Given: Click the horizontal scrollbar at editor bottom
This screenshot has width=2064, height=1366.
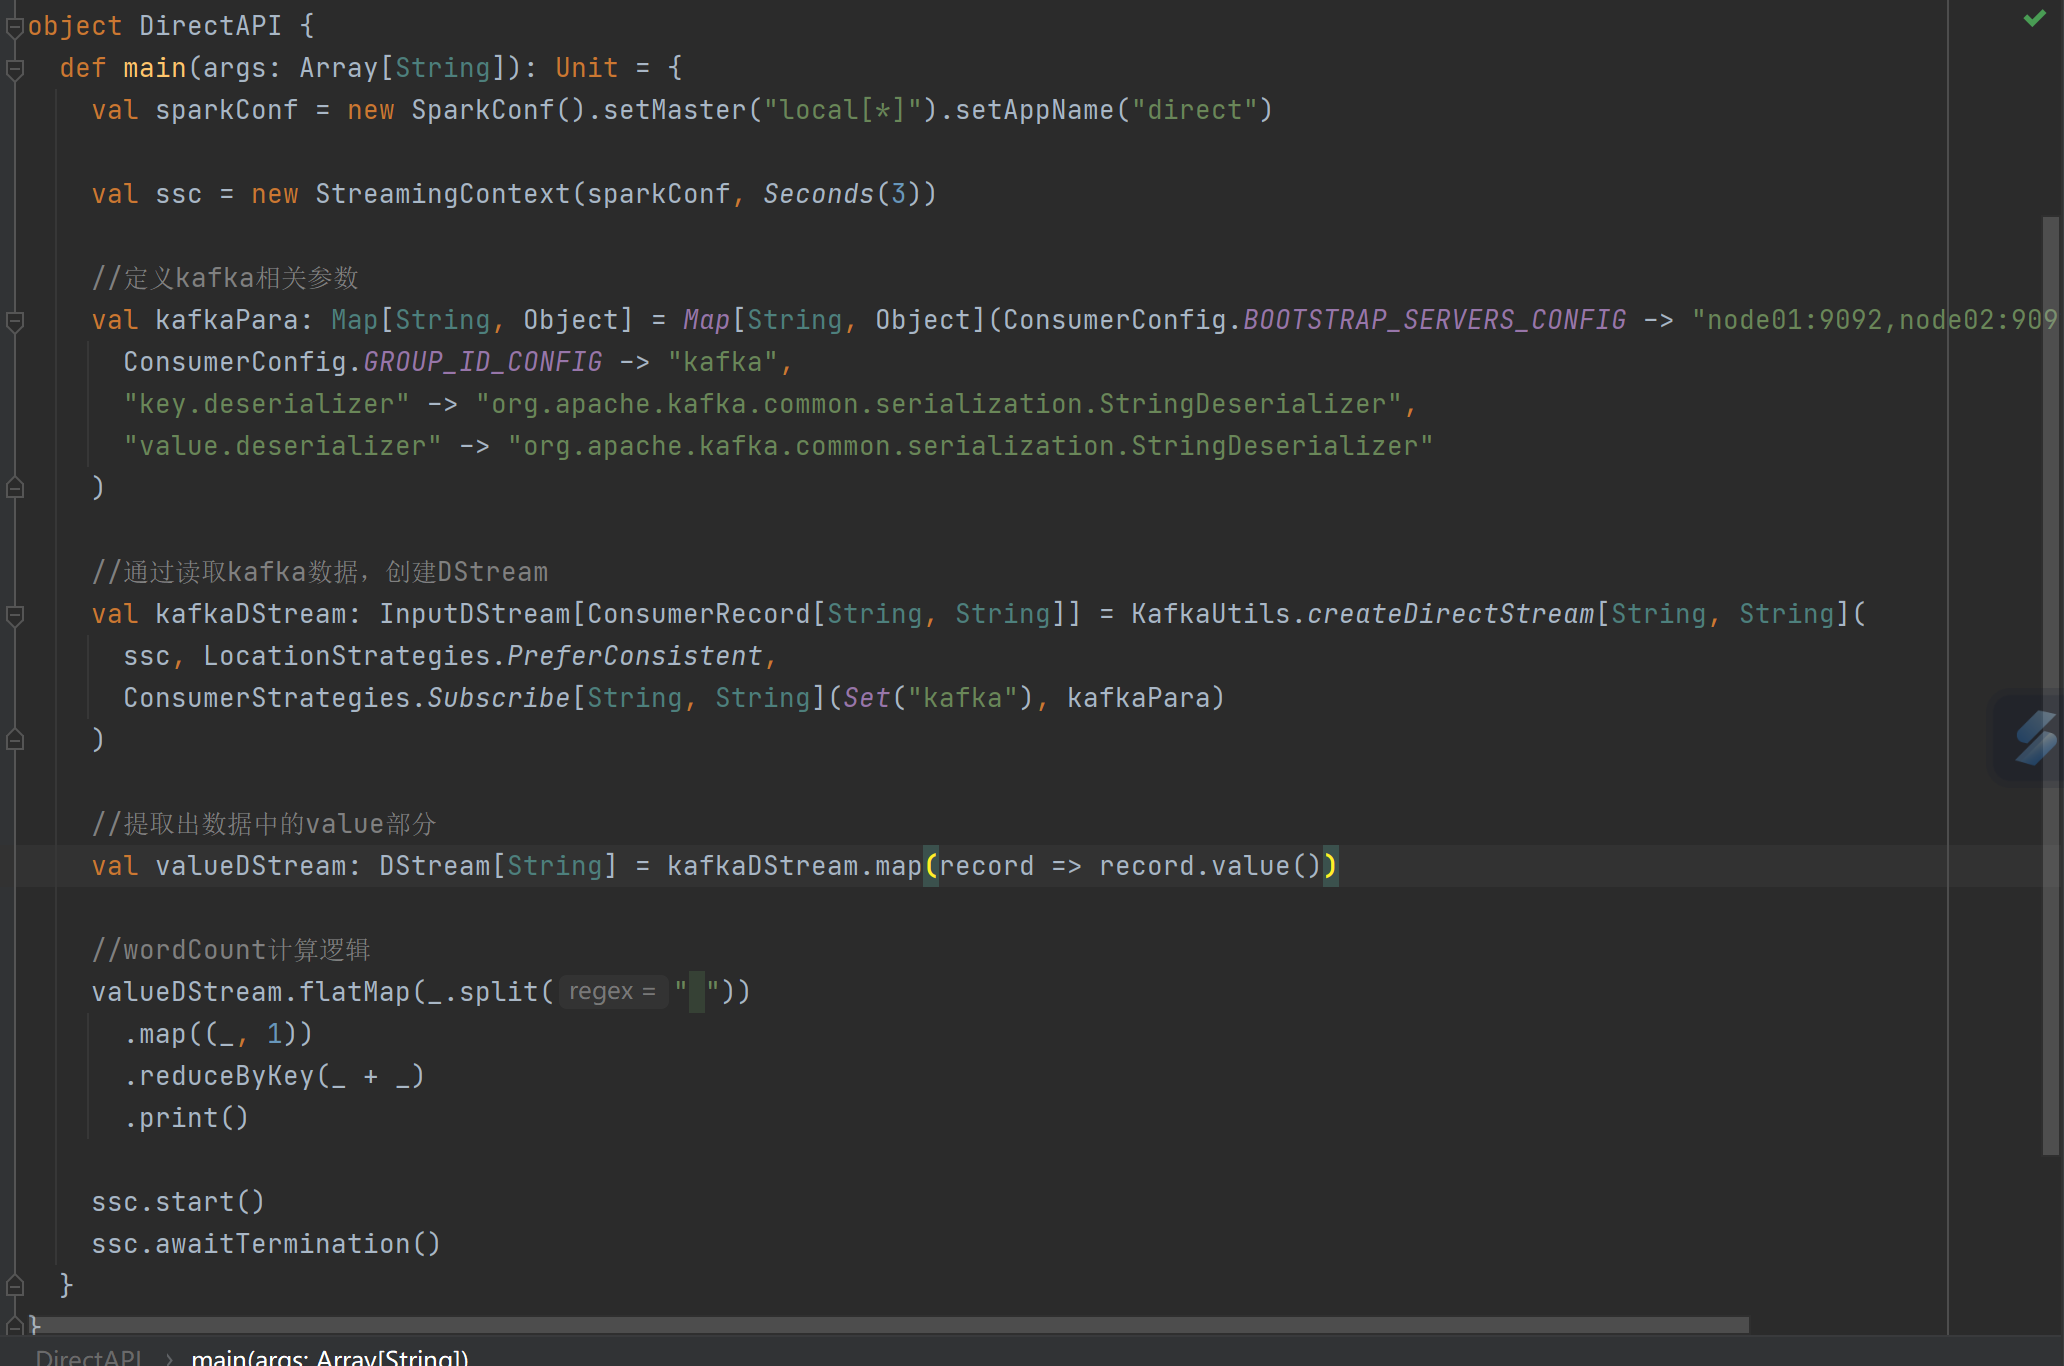Looking at the screenshot, I should (890, 1325).
